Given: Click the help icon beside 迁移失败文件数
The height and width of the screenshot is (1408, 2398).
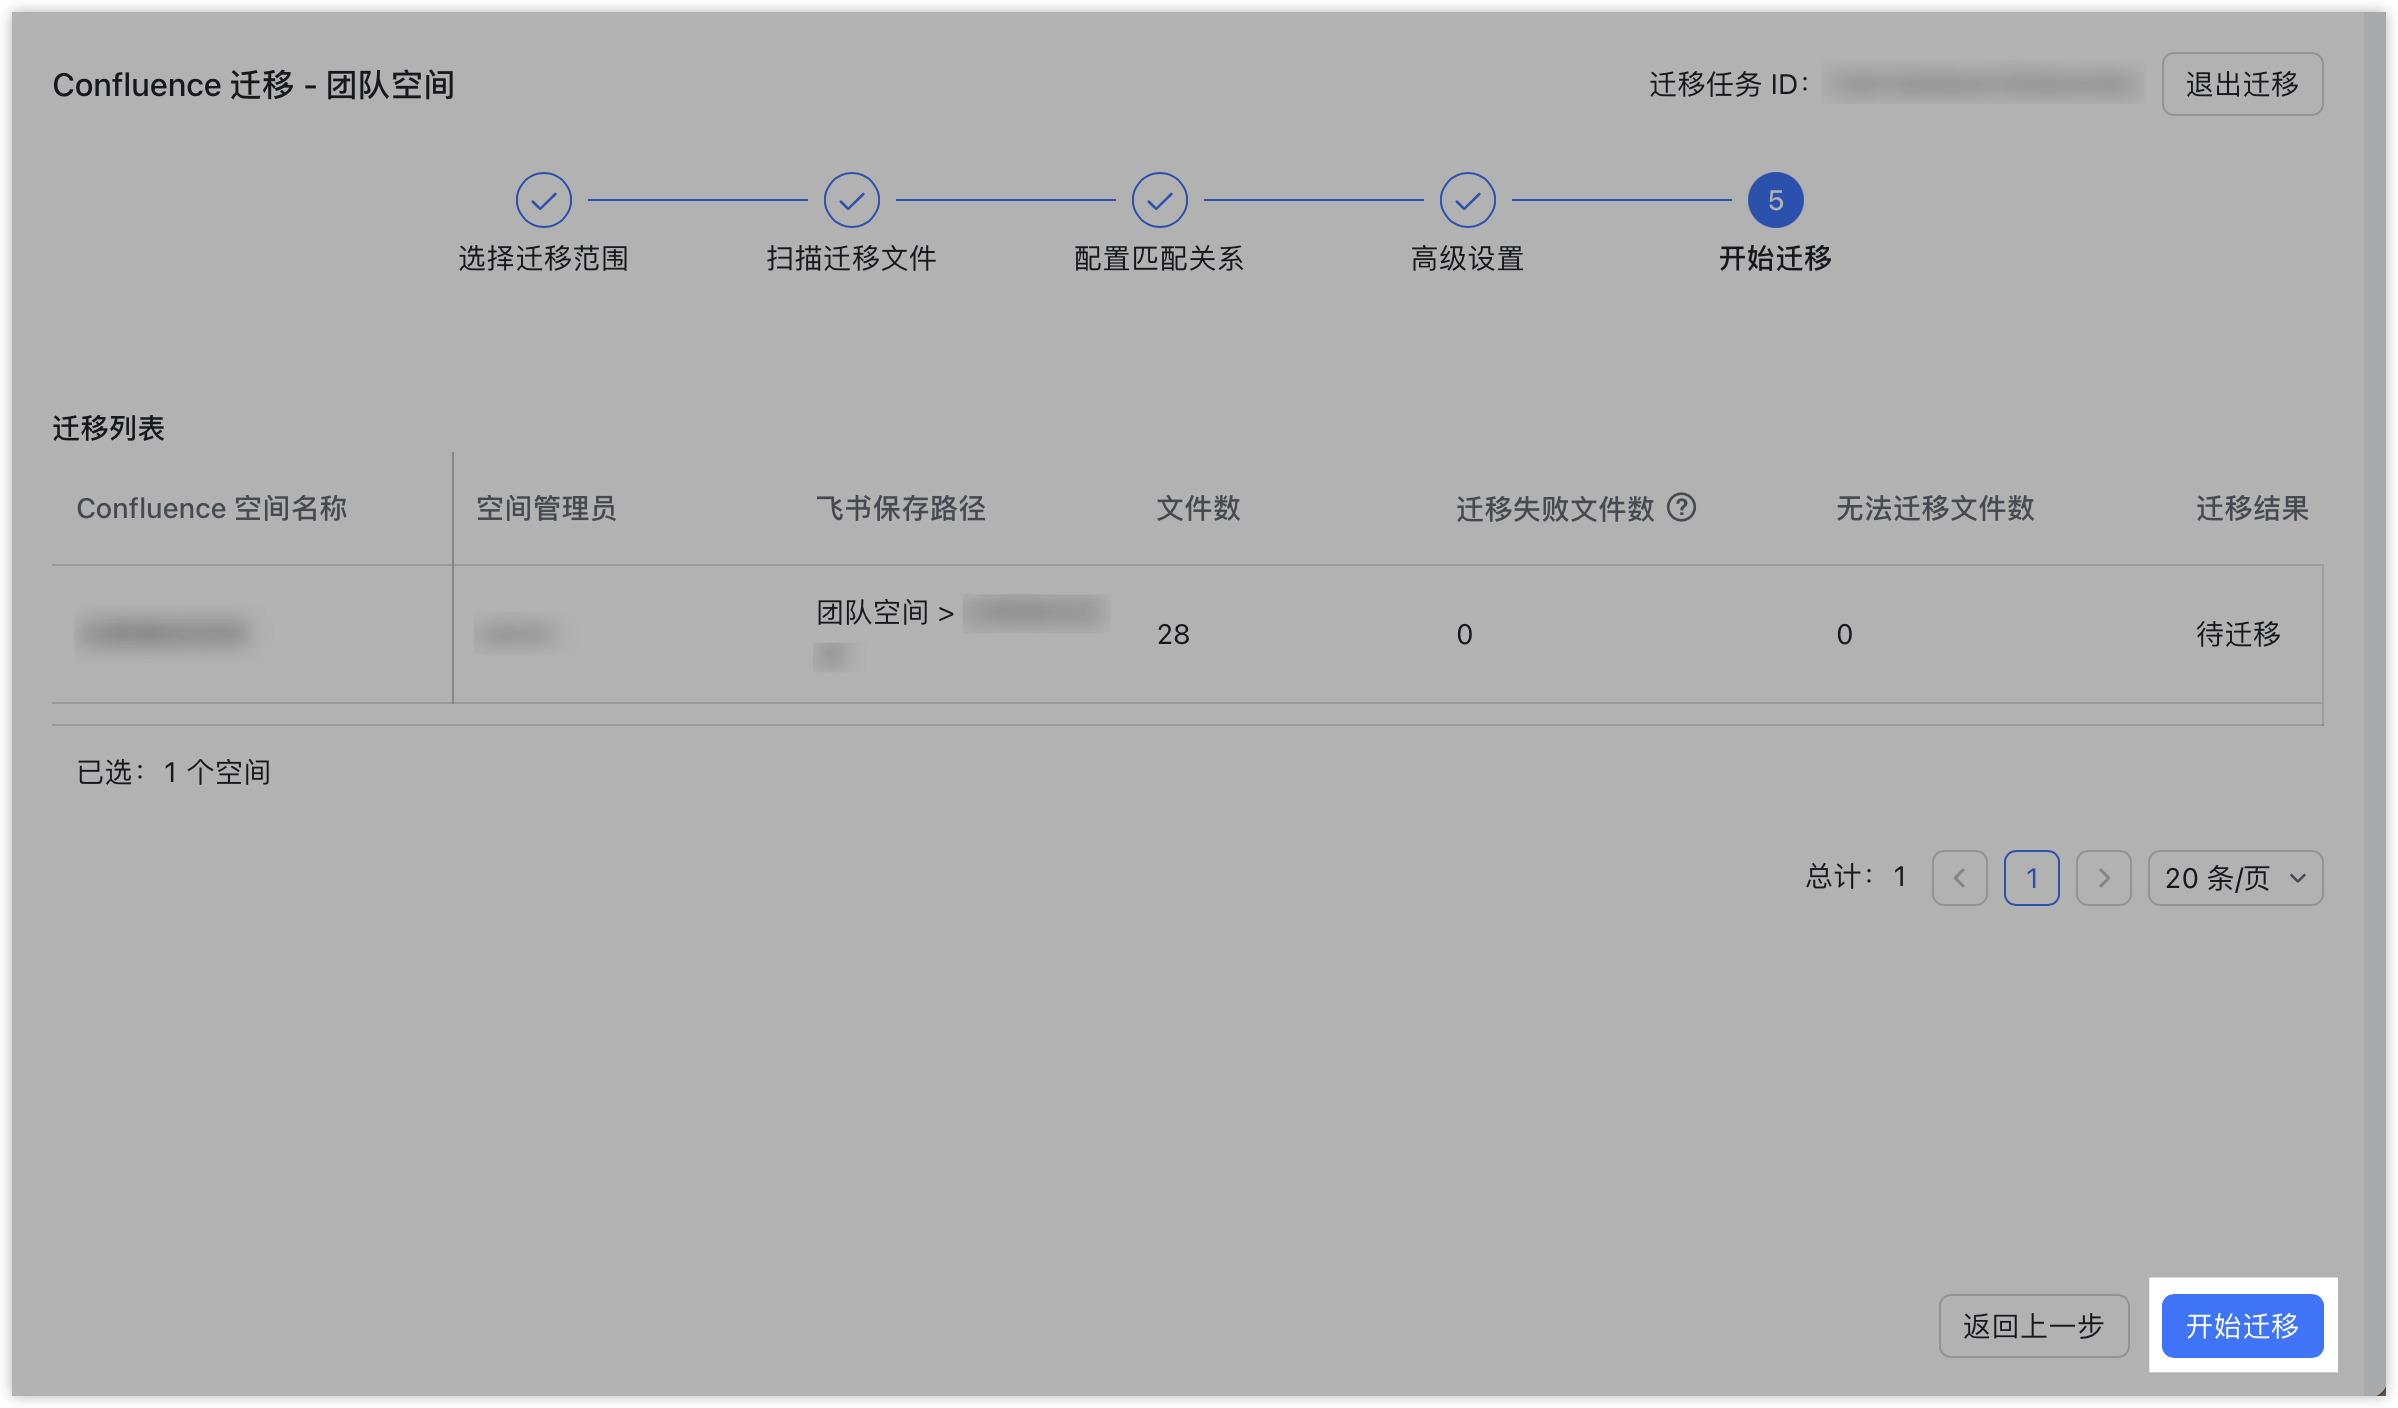Looking at the screenshot, I should [x=1682, y=508].
